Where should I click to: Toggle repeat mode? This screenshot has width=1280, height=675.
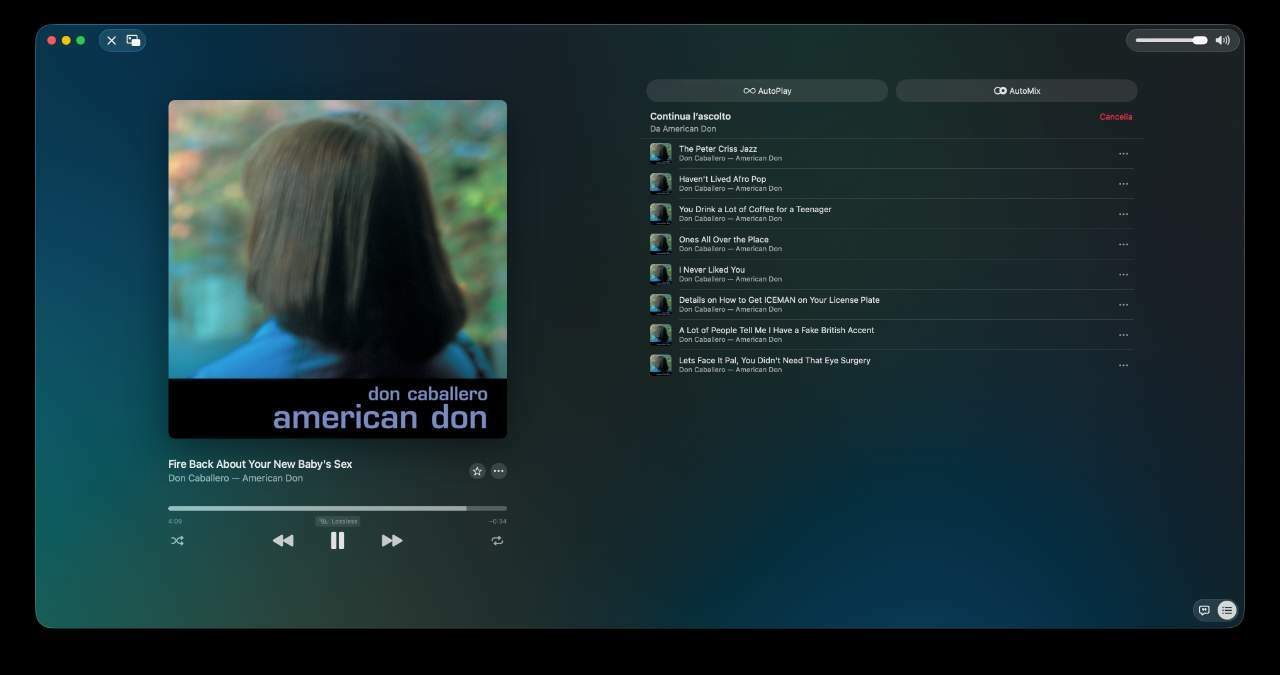pyautogui.click(x=497, y=541)
